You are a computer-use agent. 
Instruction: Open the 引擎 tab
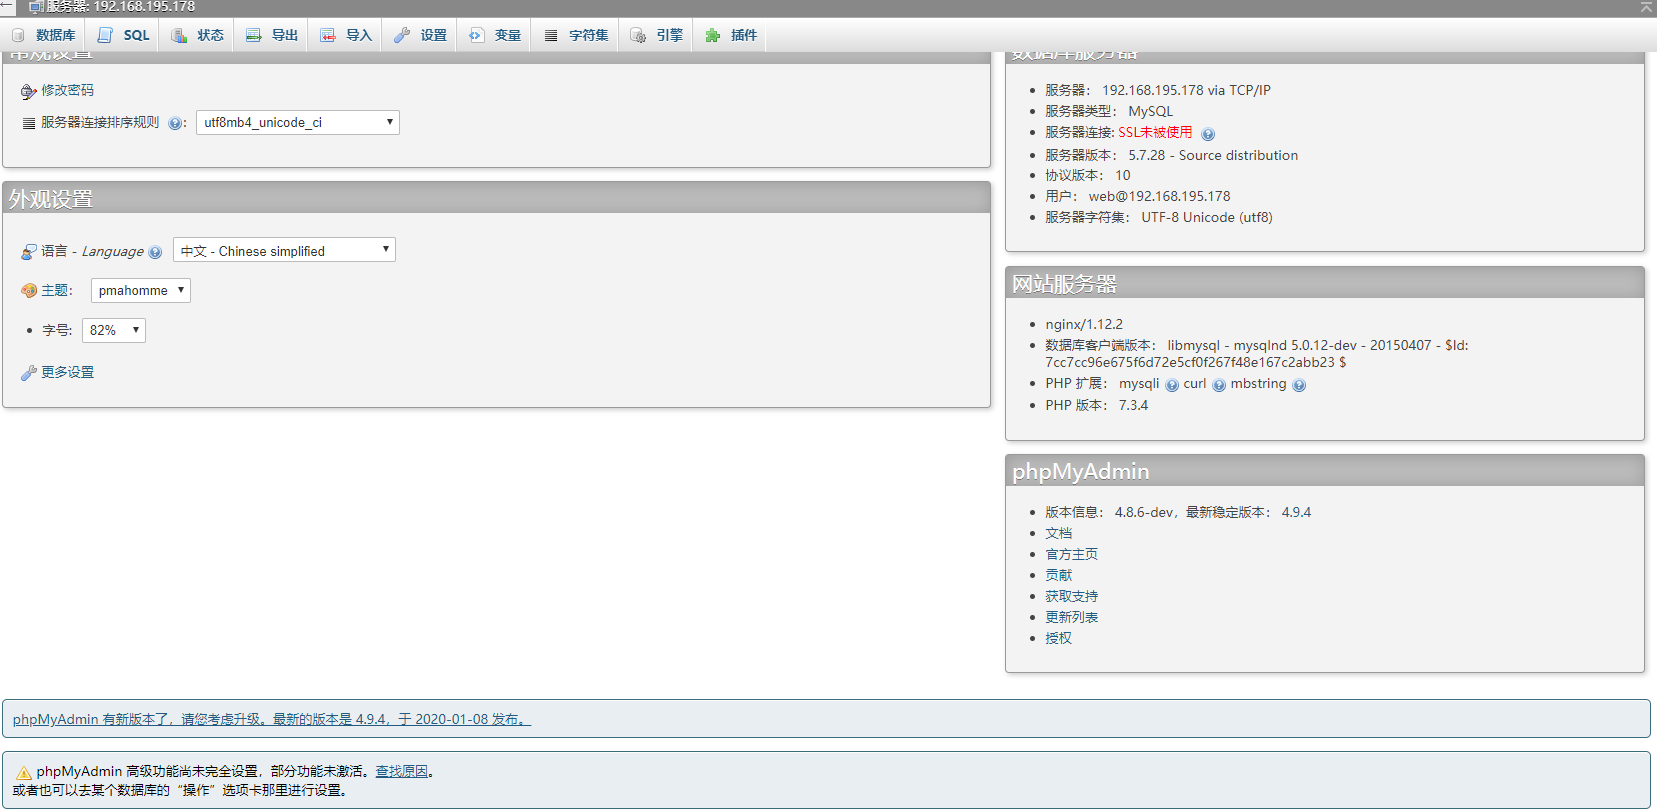click(x=657, y=35)
